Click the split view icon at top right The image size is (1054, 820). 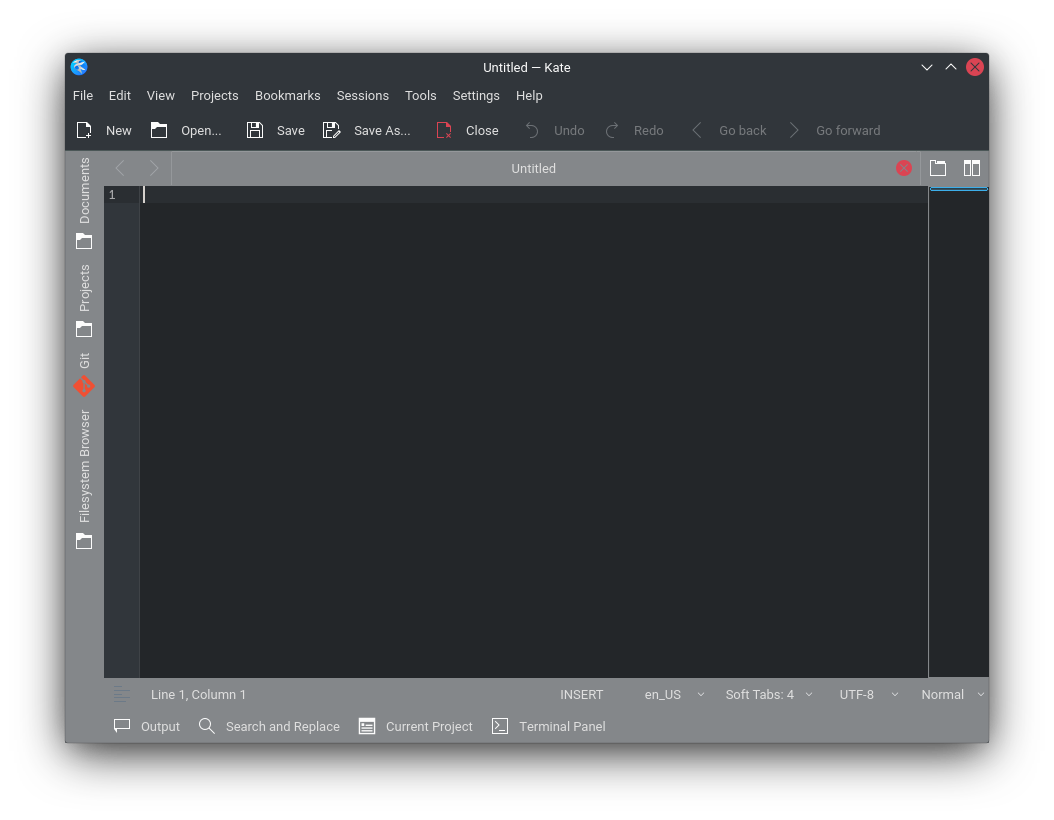pos(971,168)
